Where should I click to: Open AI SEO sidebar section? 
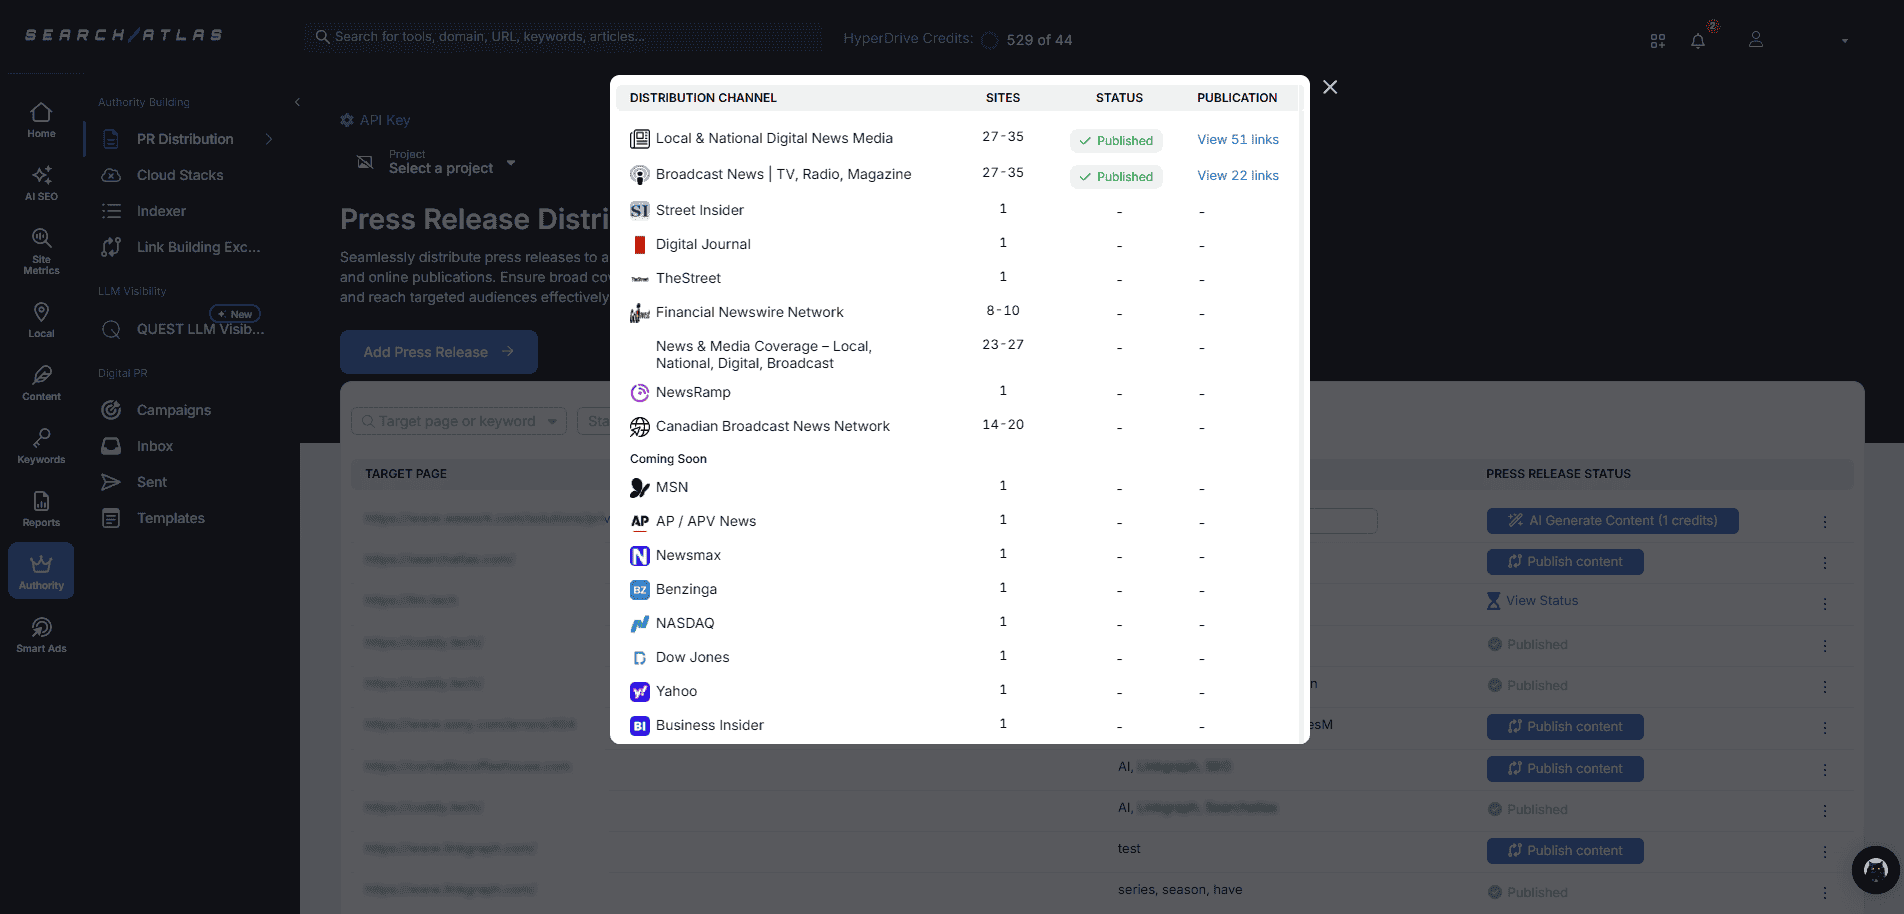(x=41, y=183)
